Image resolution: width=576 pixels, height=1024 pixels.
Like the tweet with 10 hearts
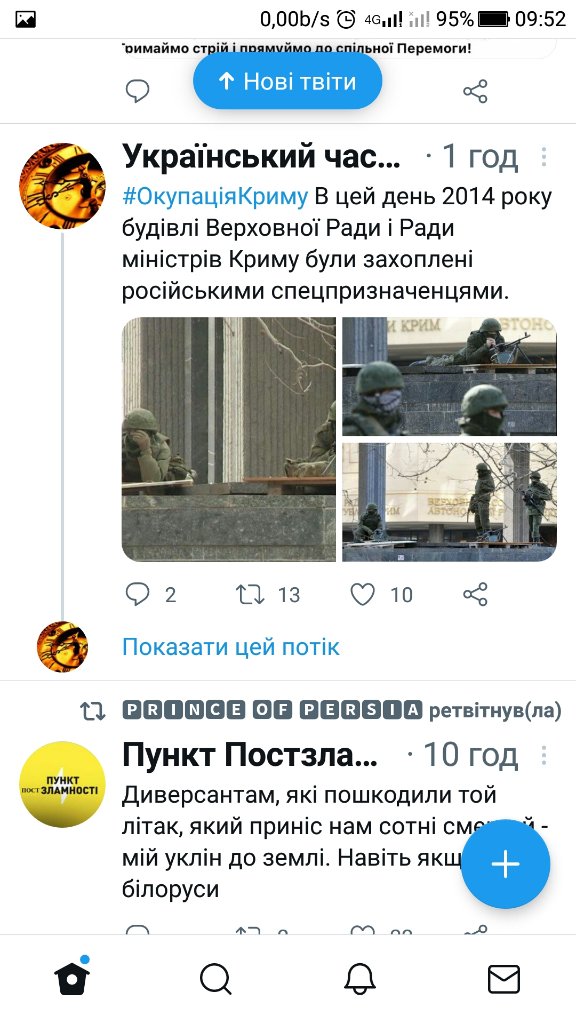(x=362, y=594)
